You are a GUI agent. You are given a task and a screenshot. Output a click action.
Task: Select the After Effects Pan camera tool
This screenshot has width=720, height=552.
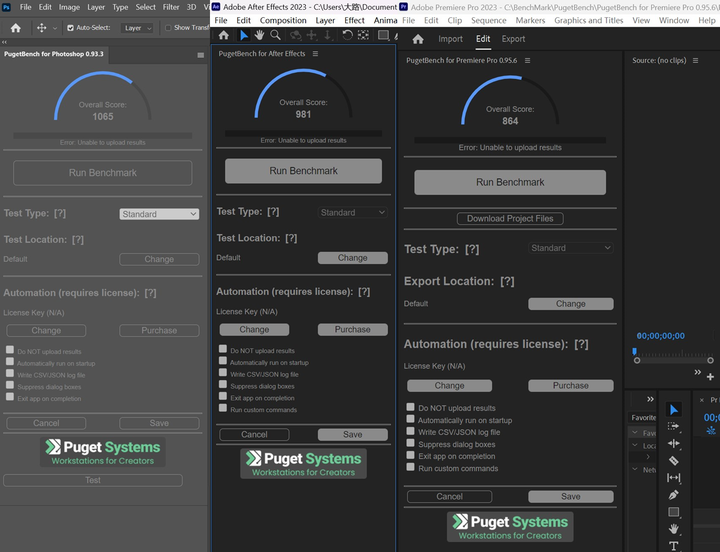pyautogui.click(x=312, y=35)
